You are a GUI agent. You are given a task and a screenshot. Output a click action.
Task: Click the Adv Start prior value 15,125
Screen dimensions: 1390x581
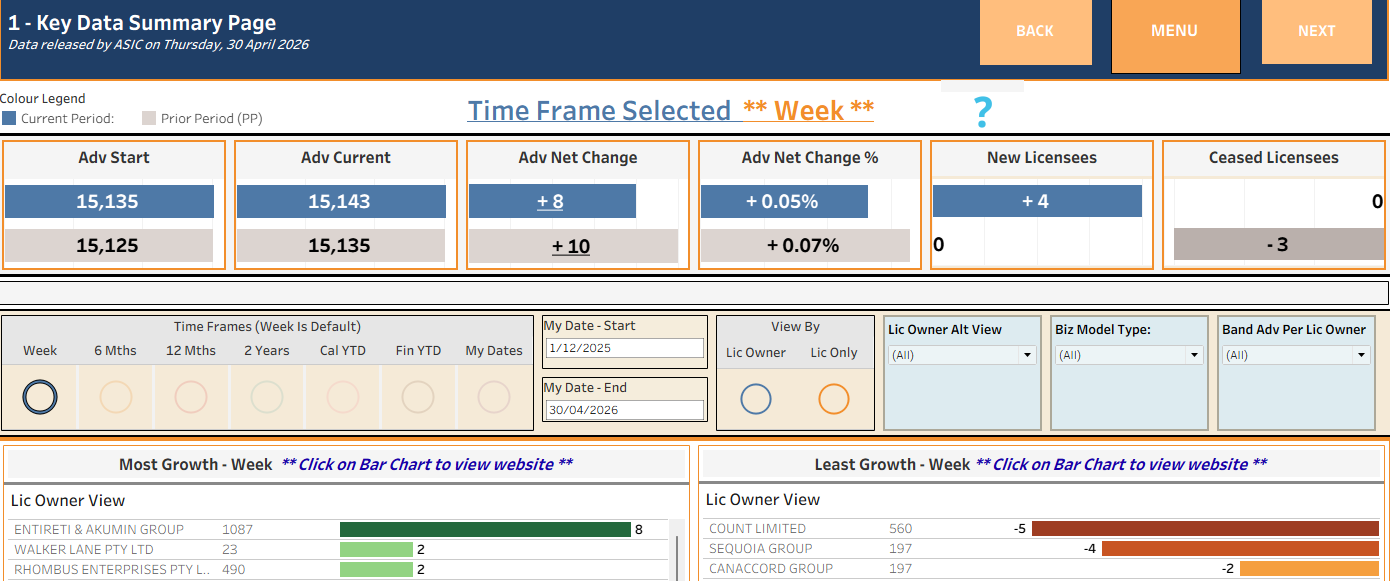point(109,246)
